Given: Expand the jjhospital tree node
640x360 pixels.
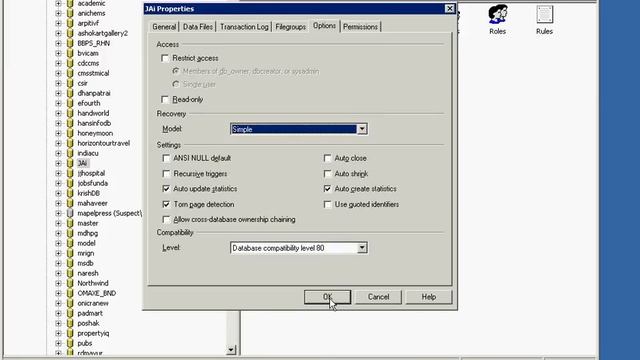Looking at the screenshot, I should pos(58,173).
